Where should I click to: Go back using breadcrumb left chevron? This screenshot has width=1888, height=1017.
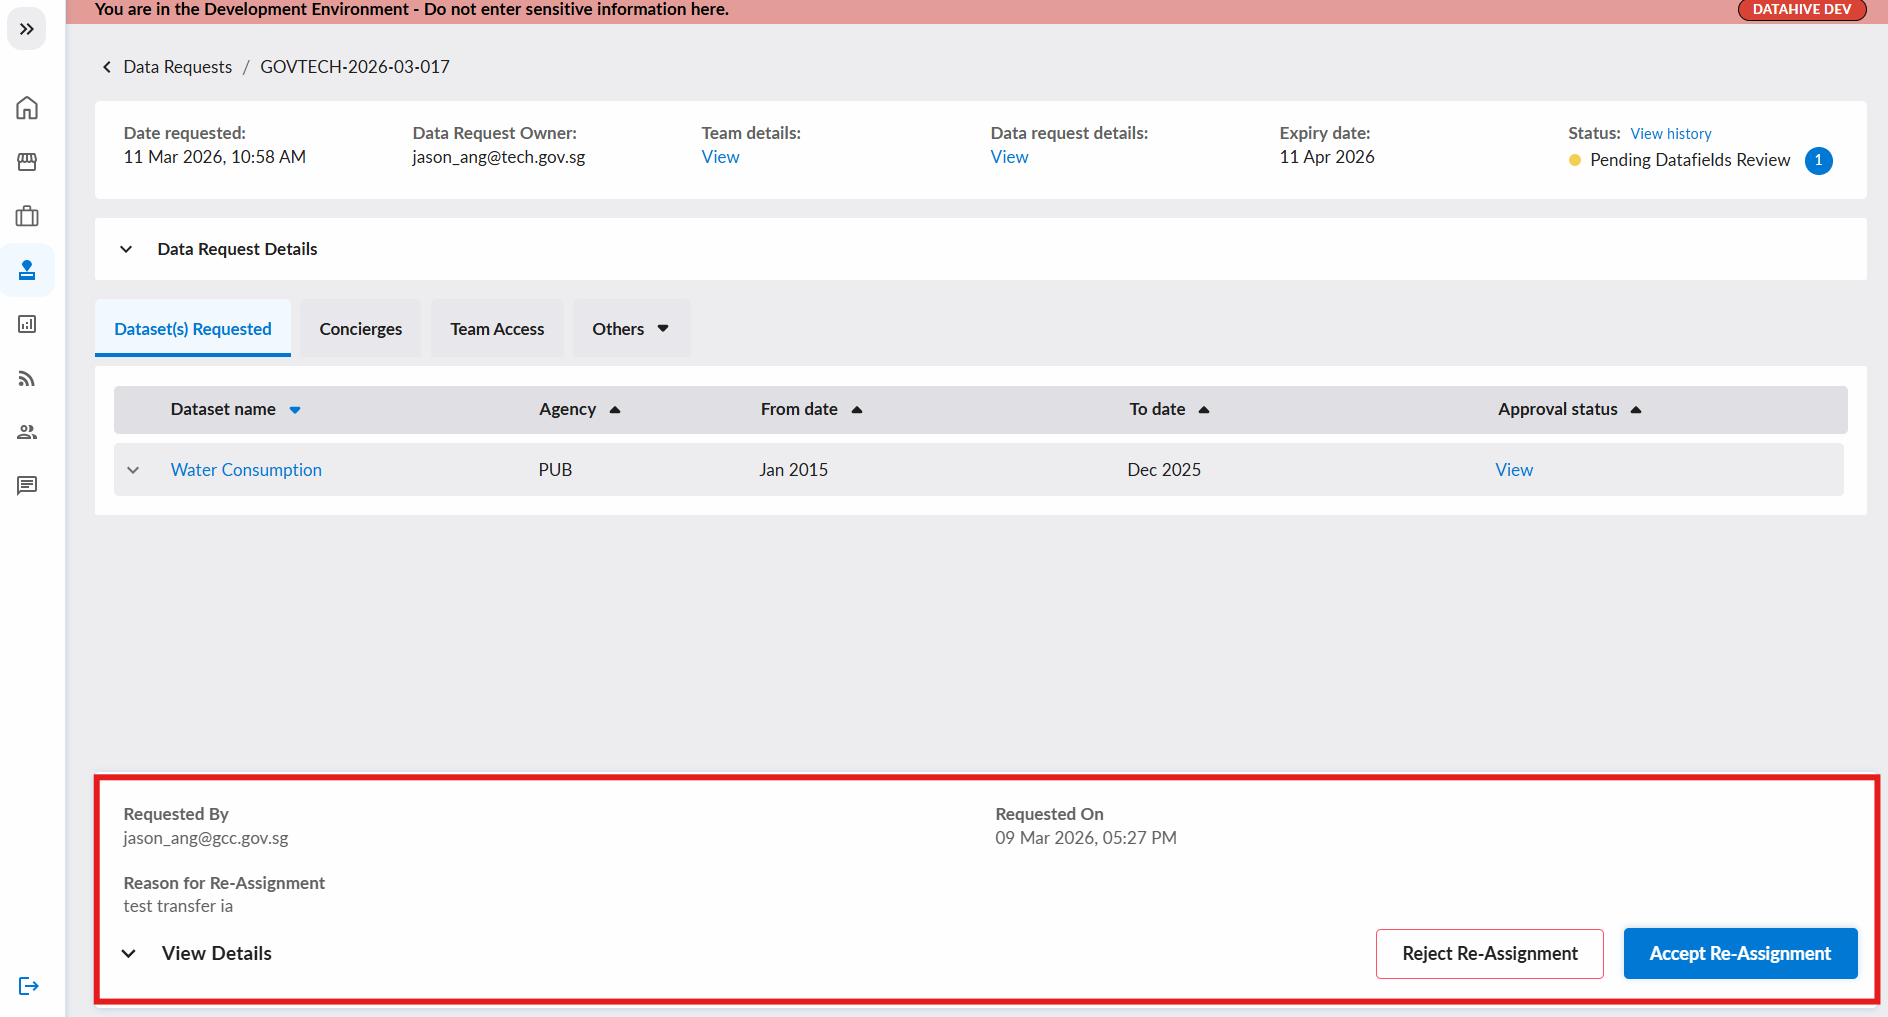click(x=107, y=67)
